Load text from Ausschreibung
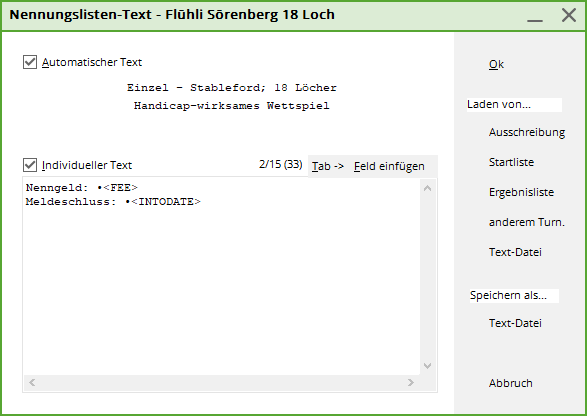The width and height of the screenshot is (587, 416). (x=527, y=132)
